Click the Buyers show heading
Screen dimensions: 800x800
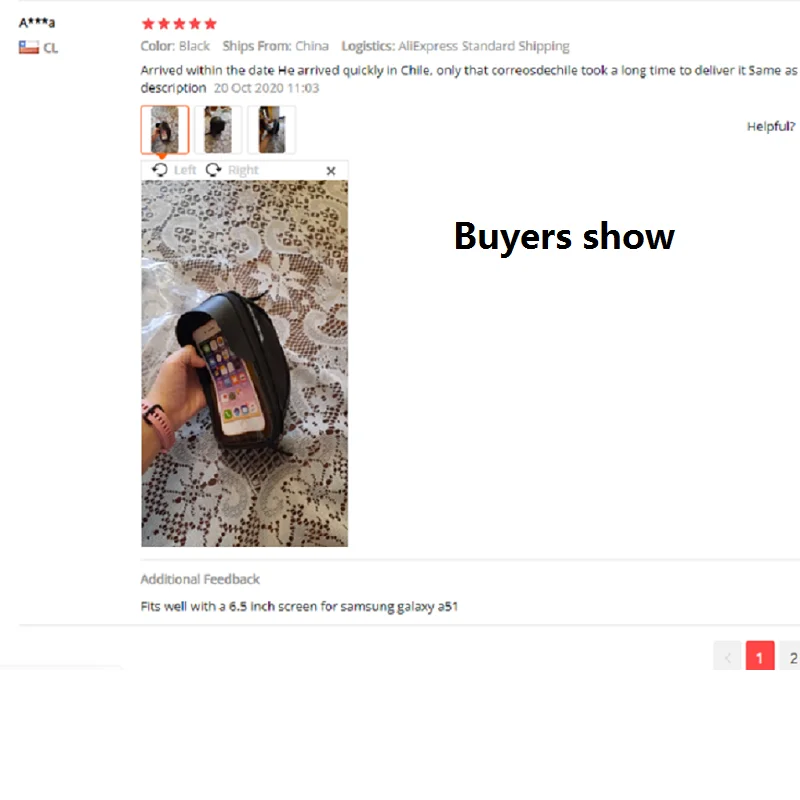(564, 237)
